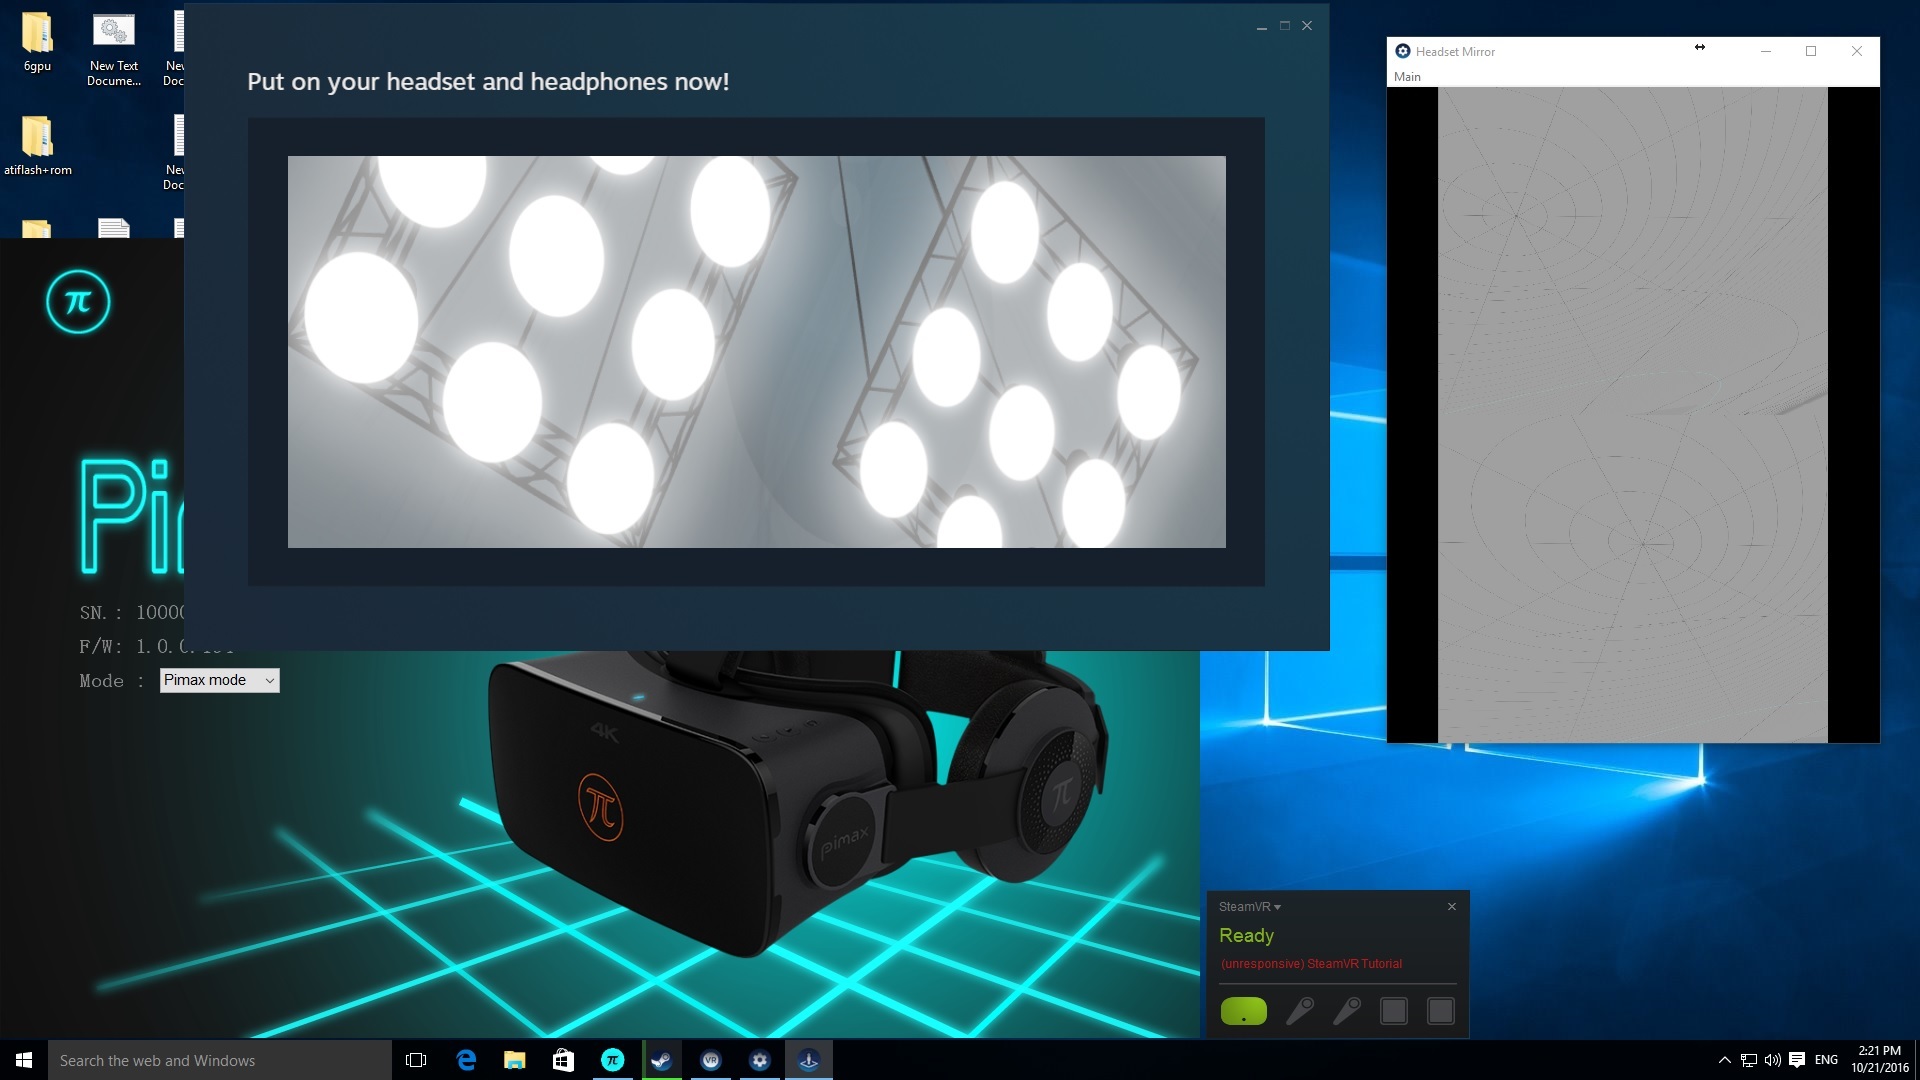Image resolution: width=1920 pixels, height=1080 pixels.
Task: Maximize the SteamVR tutorial window
Action: 1285,26
